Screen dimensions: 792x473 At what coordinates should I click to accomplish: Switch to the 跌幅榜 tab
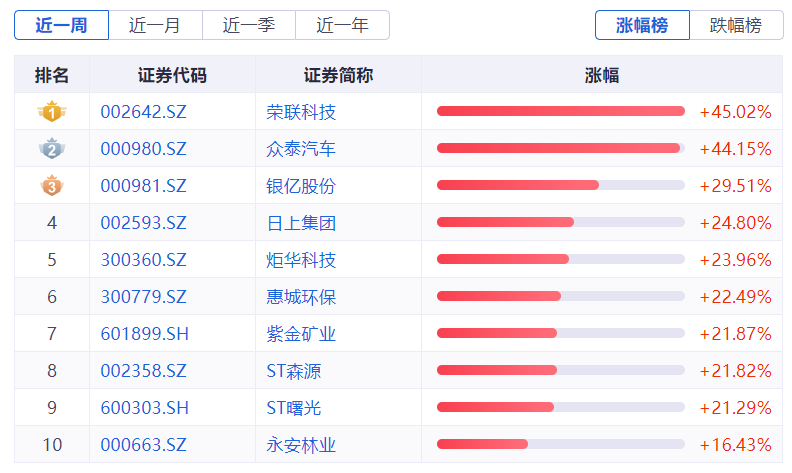(736, 25)
